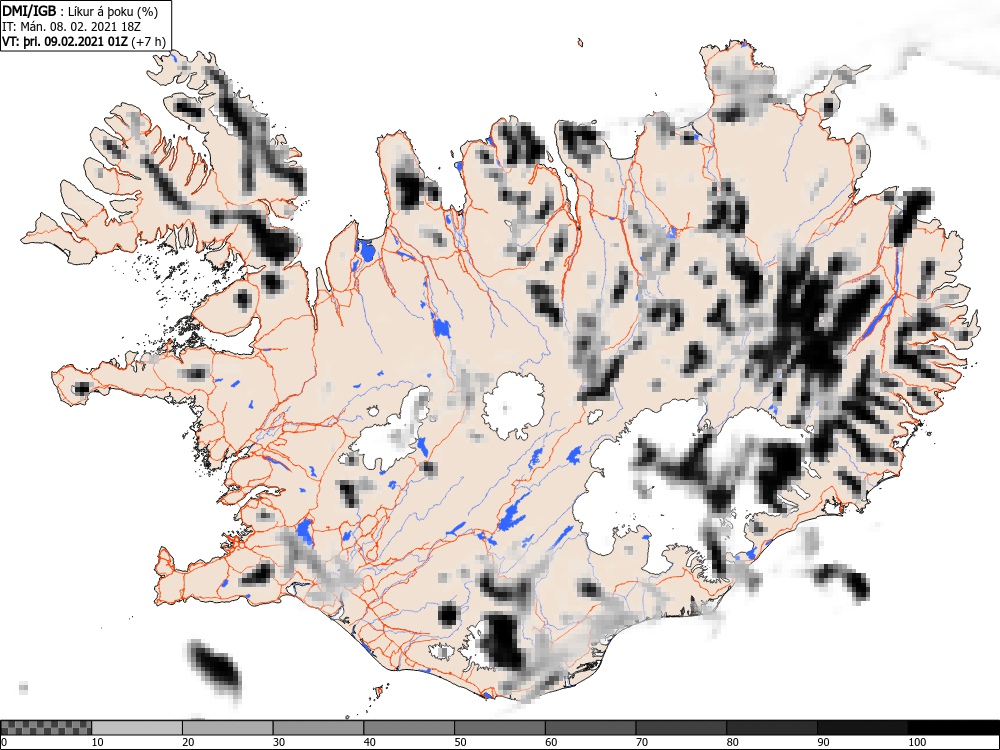Click the checkered legend swatch for 0–10 %
Image resolution: width=1000 pixels, height=750 pixels.
pos(47,728)
